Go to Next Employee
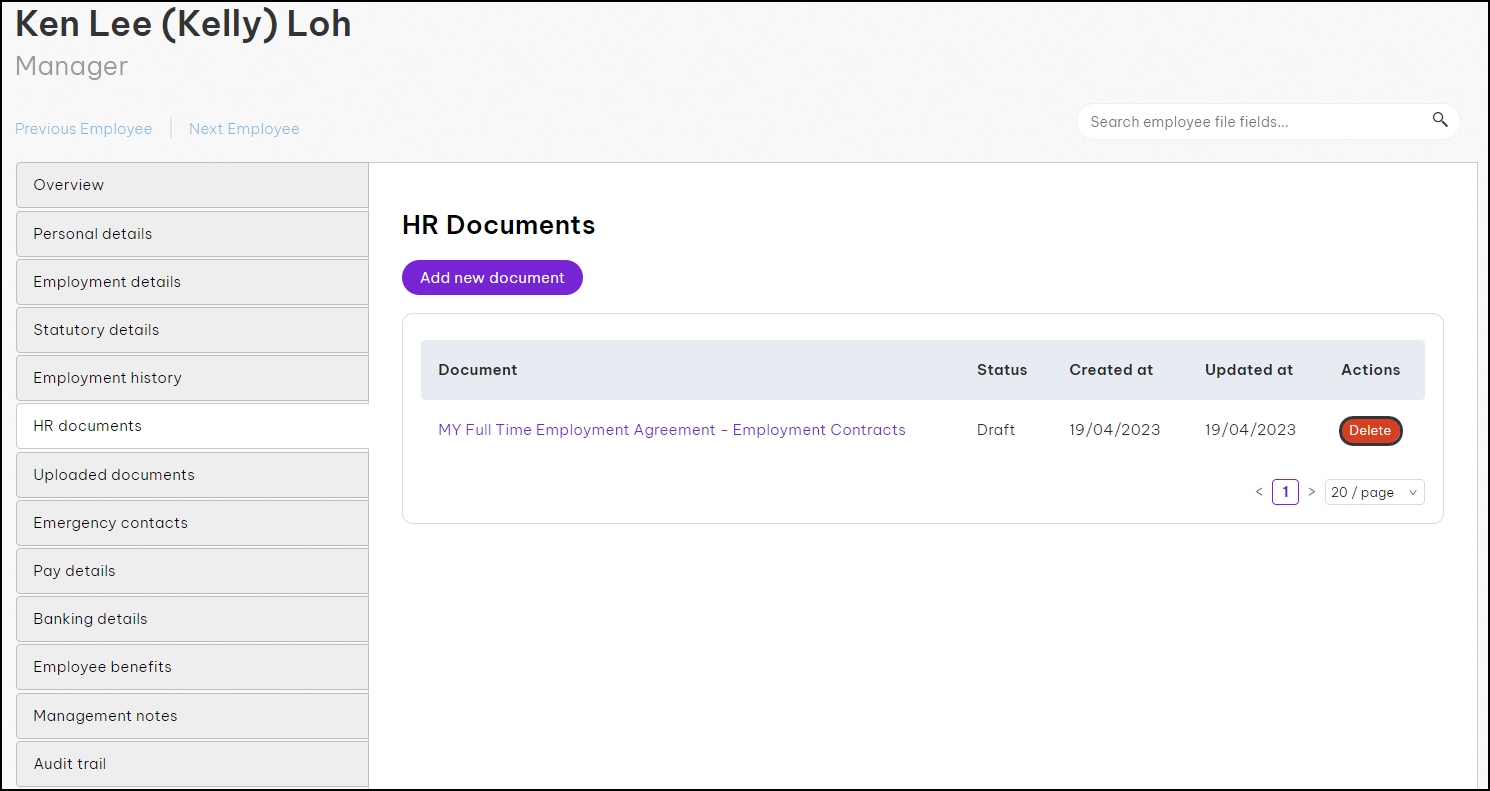The image size is (1490, 791). (x=244, y=129)
